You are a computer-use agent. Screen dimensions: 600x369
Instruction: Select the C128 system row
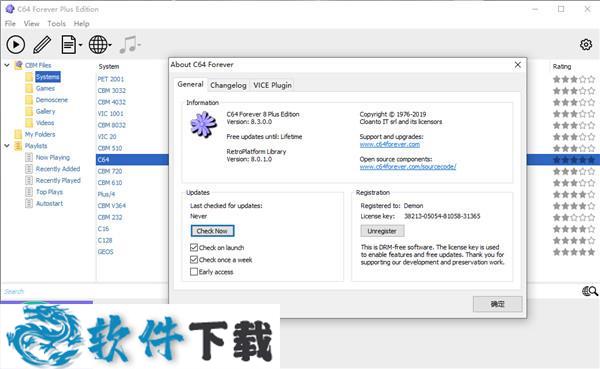104,240
